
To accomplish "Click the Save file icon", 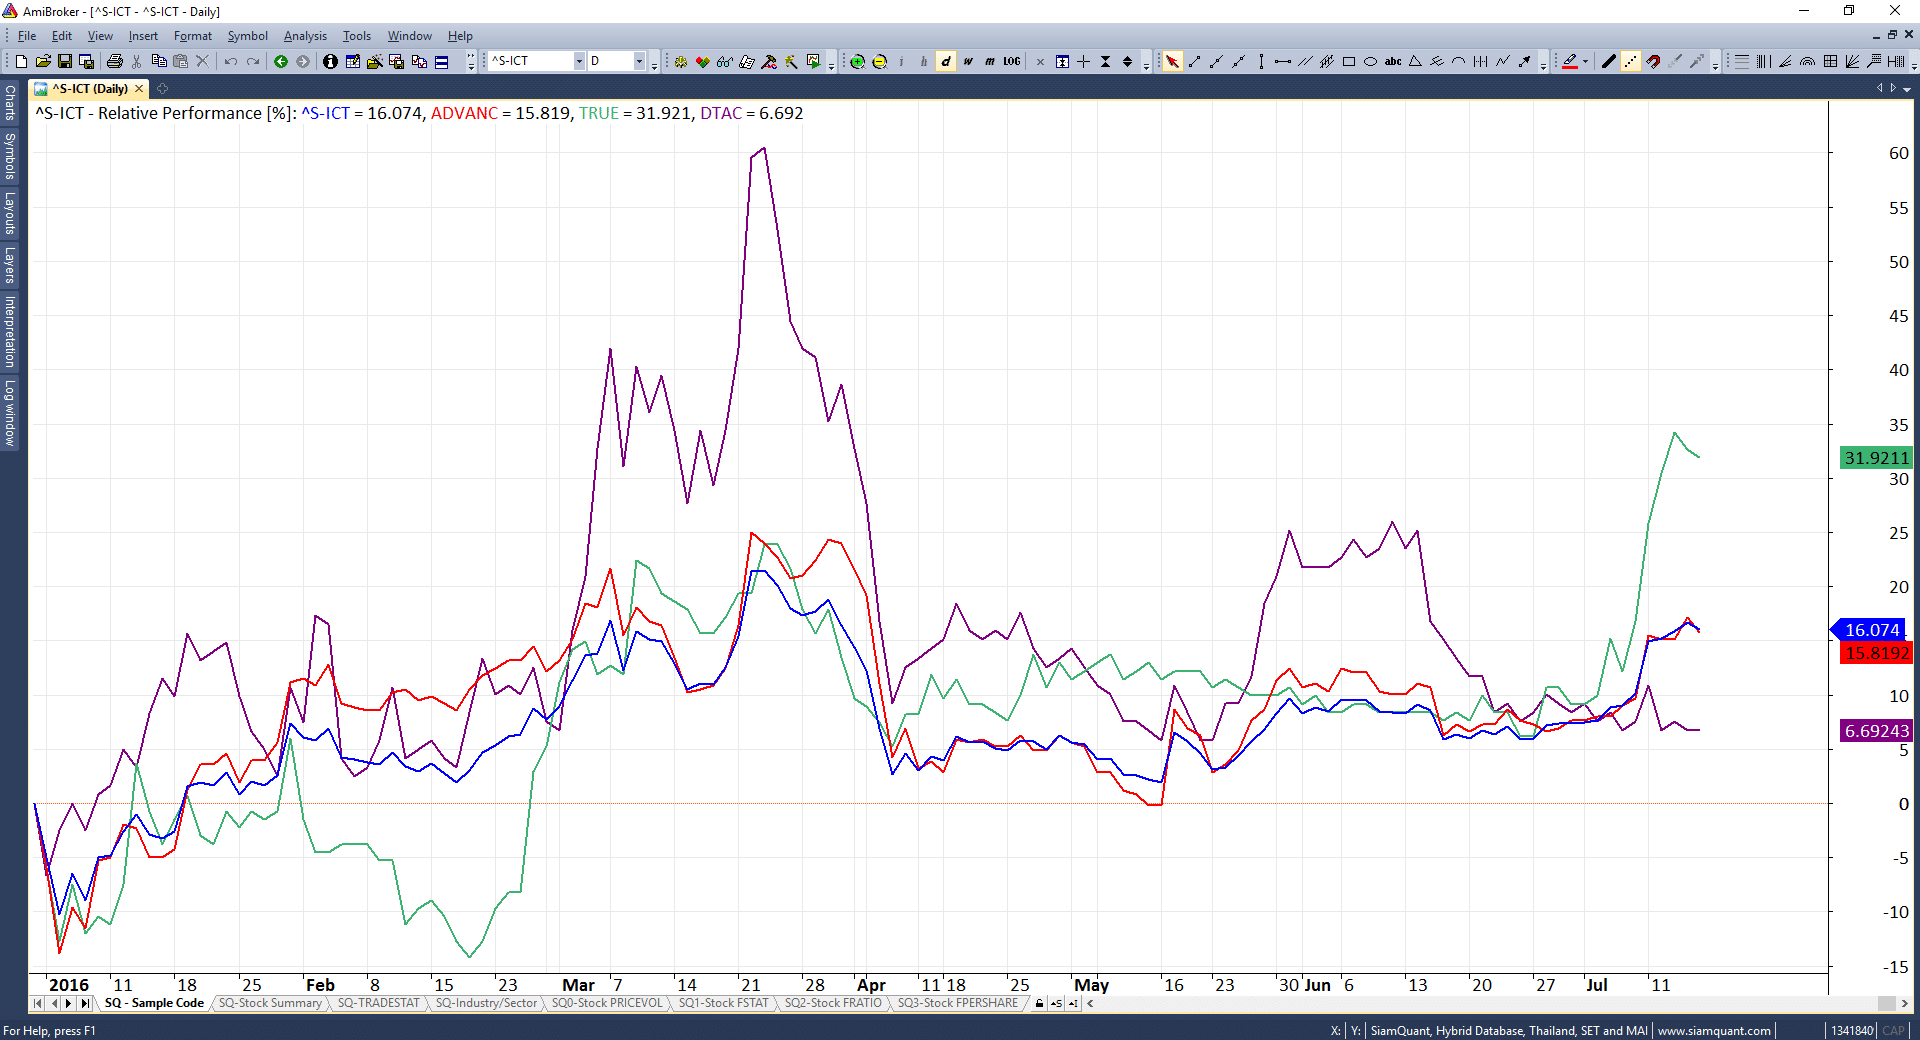I will click(x=65, y=62).
